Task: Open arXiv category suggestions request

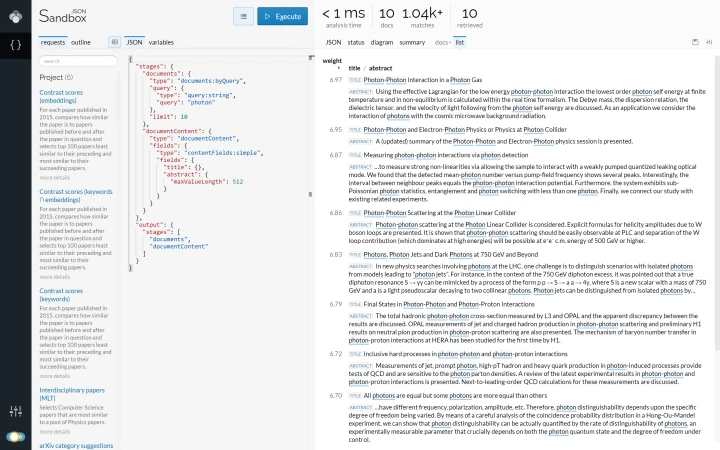Action: coord(76,445)
